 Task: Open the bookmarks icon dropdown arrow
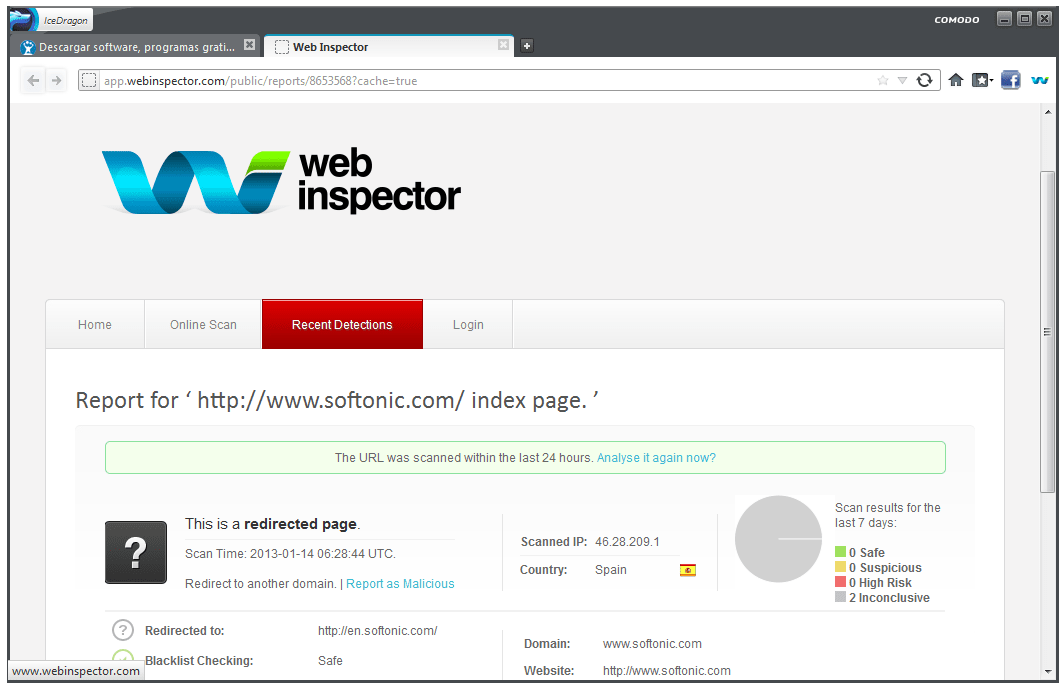(991, 81)
